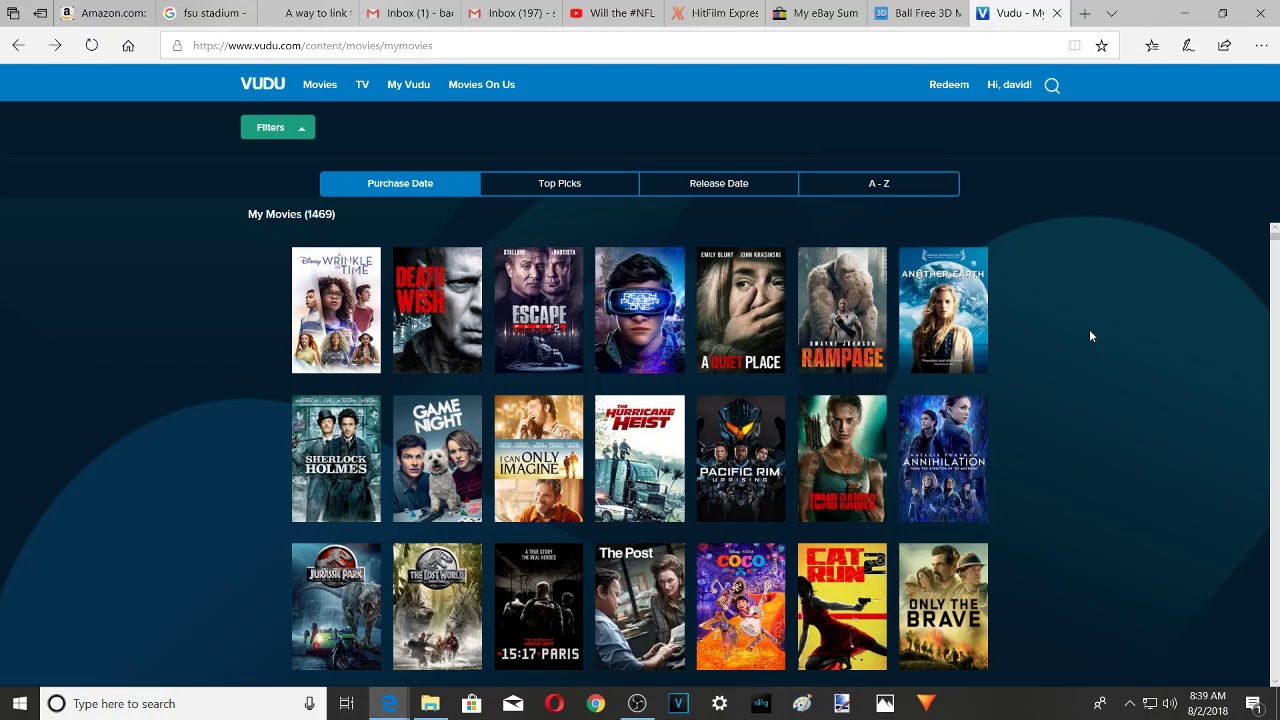Open the Coco movie poster

[x=741, y=606]
